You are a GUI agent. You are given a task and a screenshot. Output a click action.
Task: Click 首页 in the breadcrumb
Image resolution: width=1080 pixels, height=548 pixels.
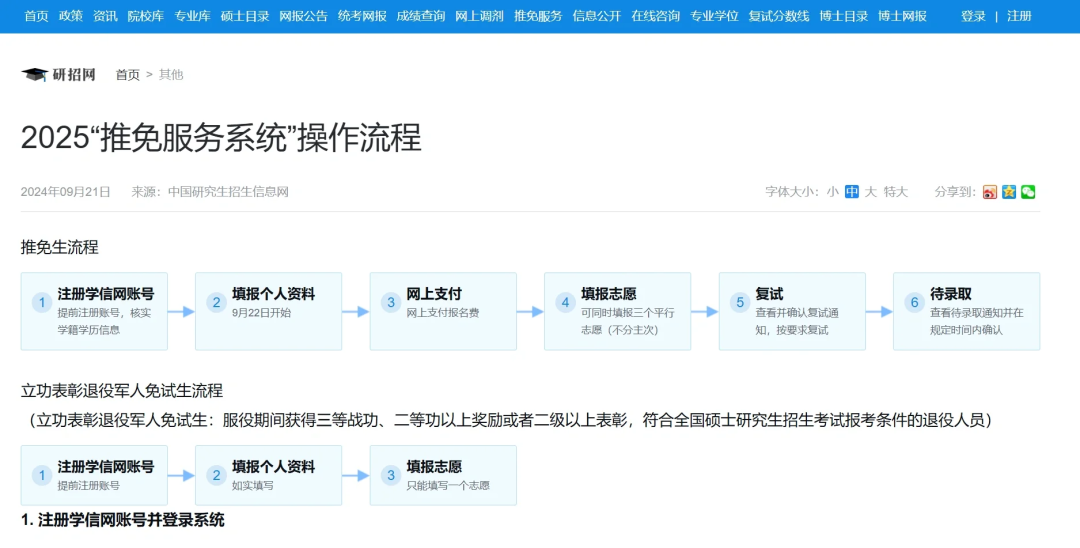(128, 75)
